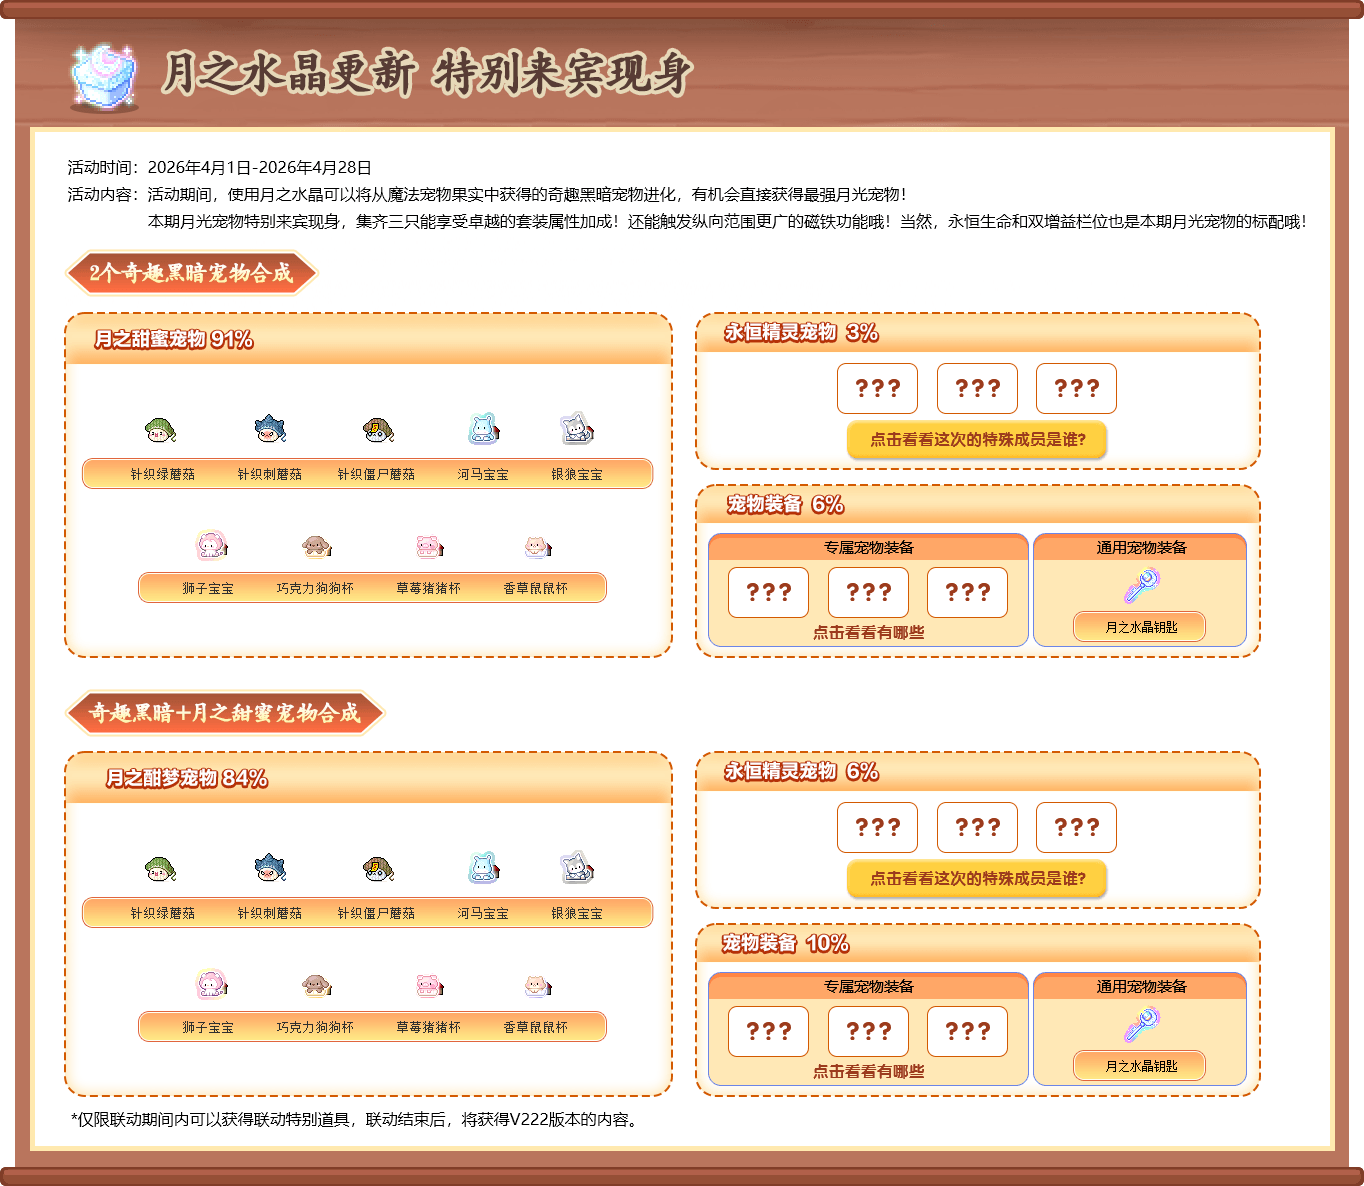Click 银狼宝宝 pet icon in 月之甜梦宠物 84% panel
This screenshot has width=1364, height=1186.
tap(577, 868)
